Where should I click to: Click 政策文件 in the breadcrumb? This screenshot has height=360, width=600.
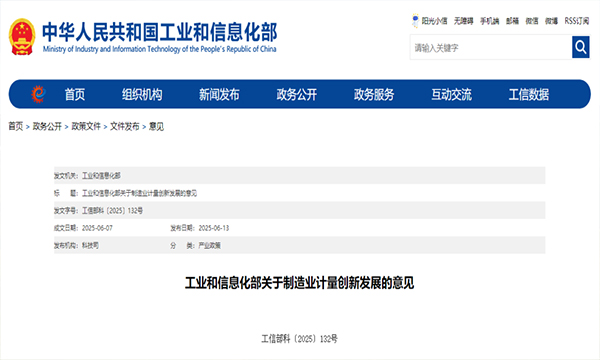[86, 126]
